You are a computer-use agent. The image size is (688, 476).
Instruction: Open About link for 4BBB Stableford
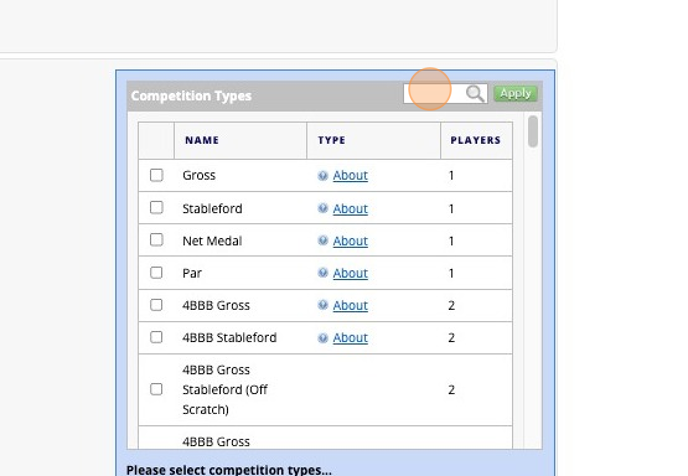(x=350, y=338)
